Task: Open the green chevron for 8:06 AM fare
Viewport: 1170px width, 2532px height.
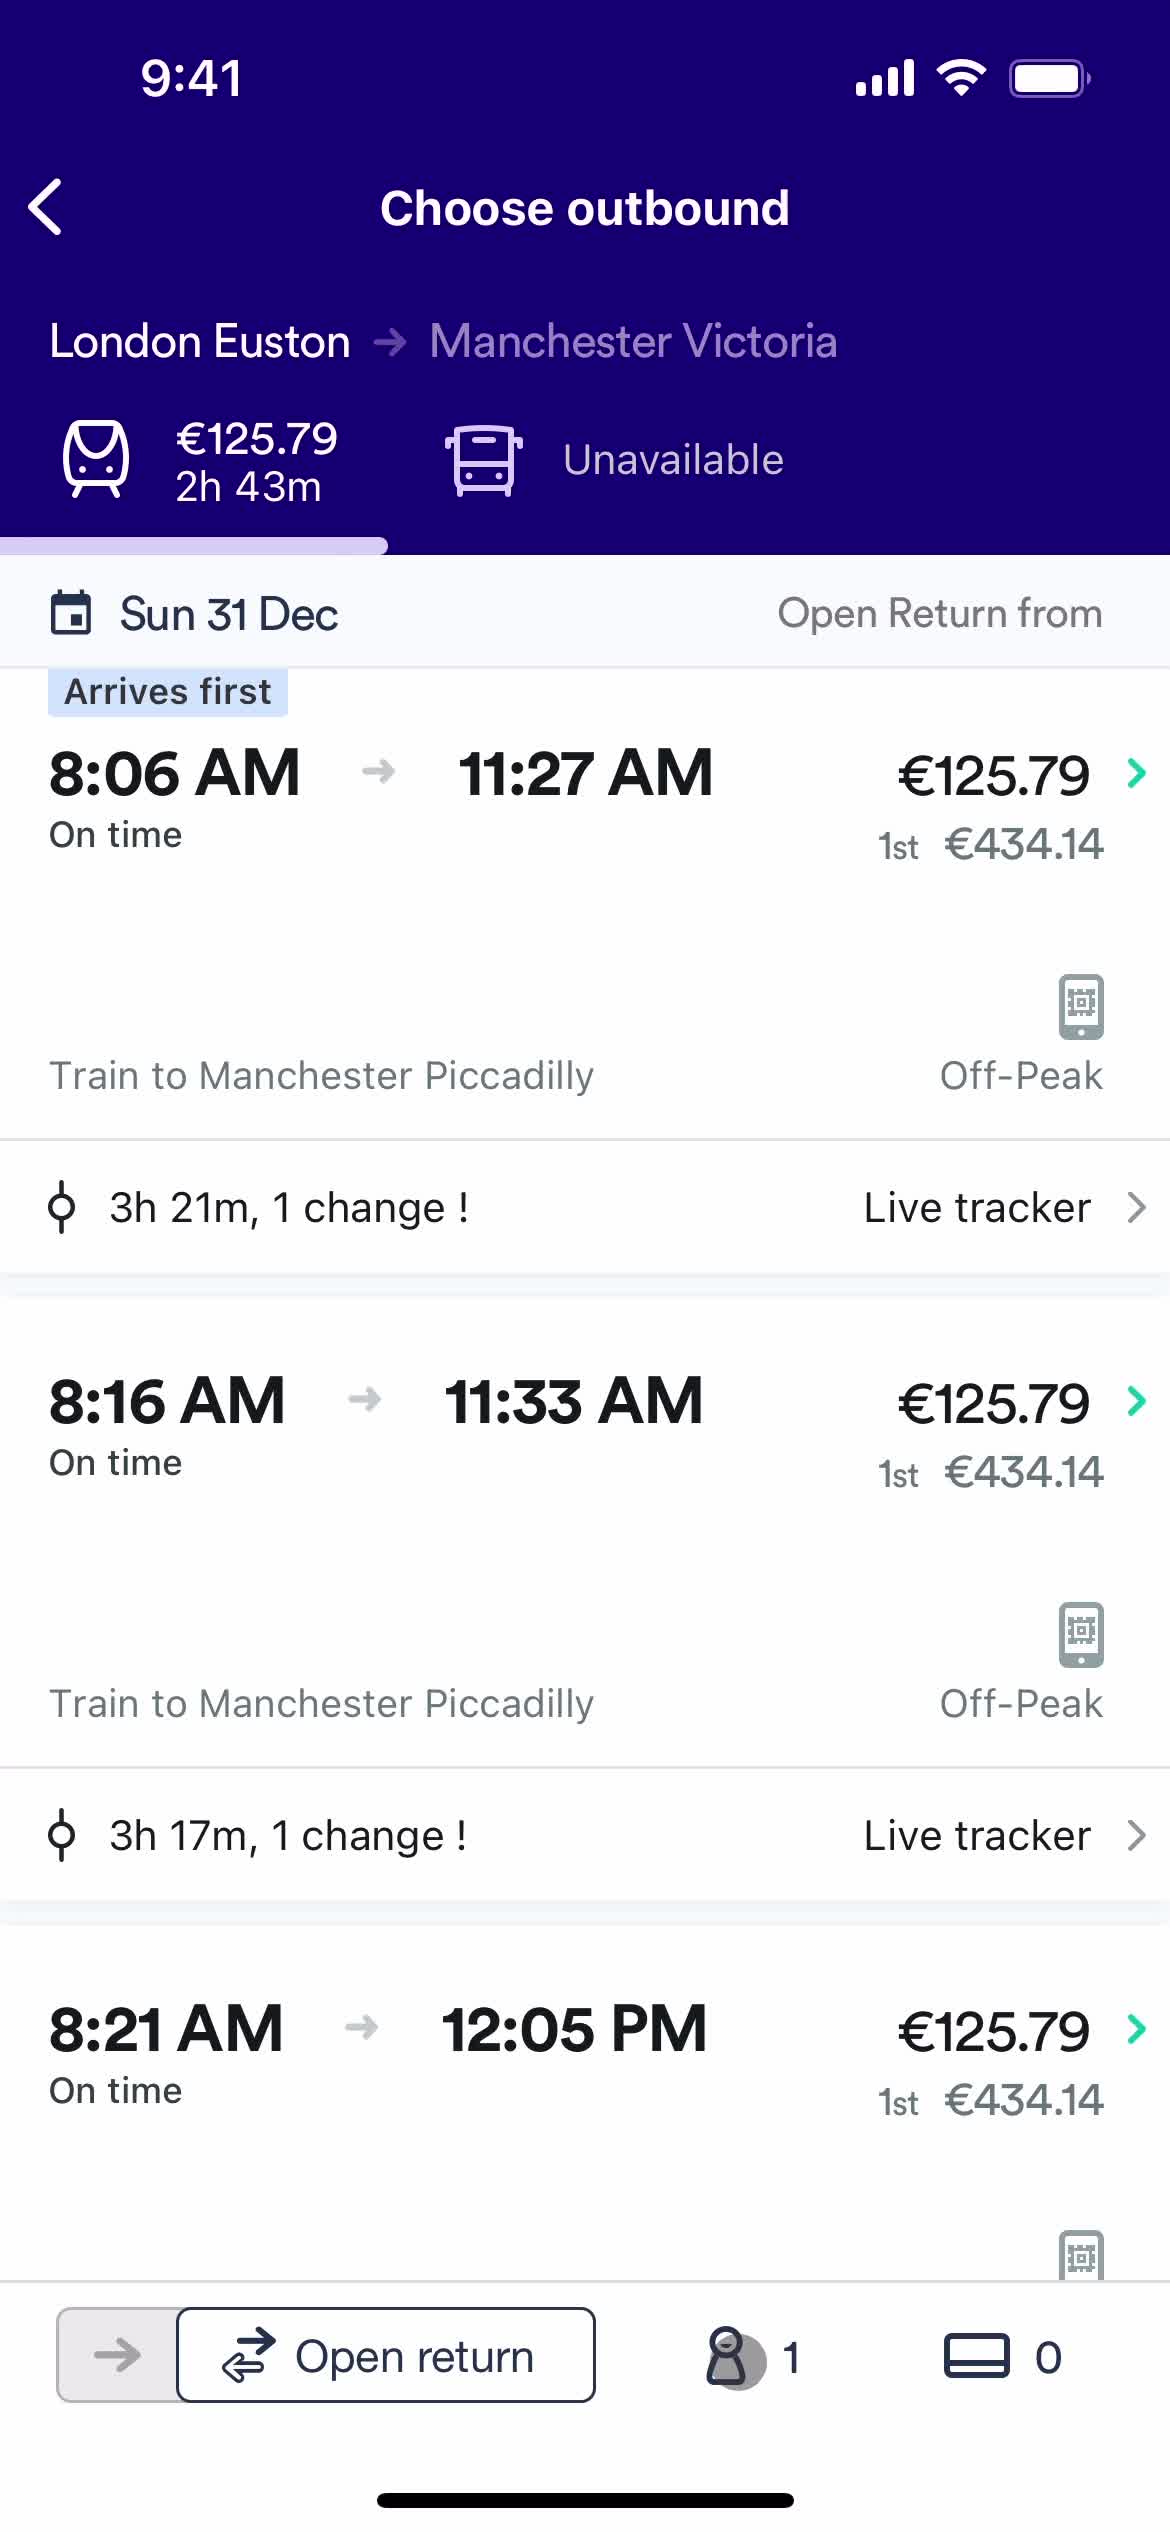Action: tap(1136, 773)
